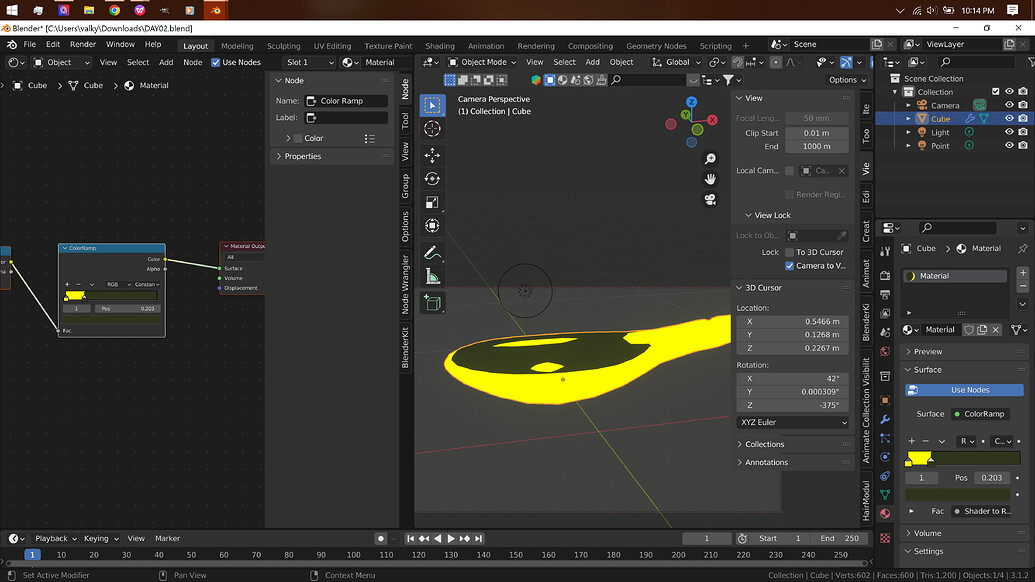Open the Tool properties tab icon
This screenshot has height=582, width=1035.
tap(885, 251)
